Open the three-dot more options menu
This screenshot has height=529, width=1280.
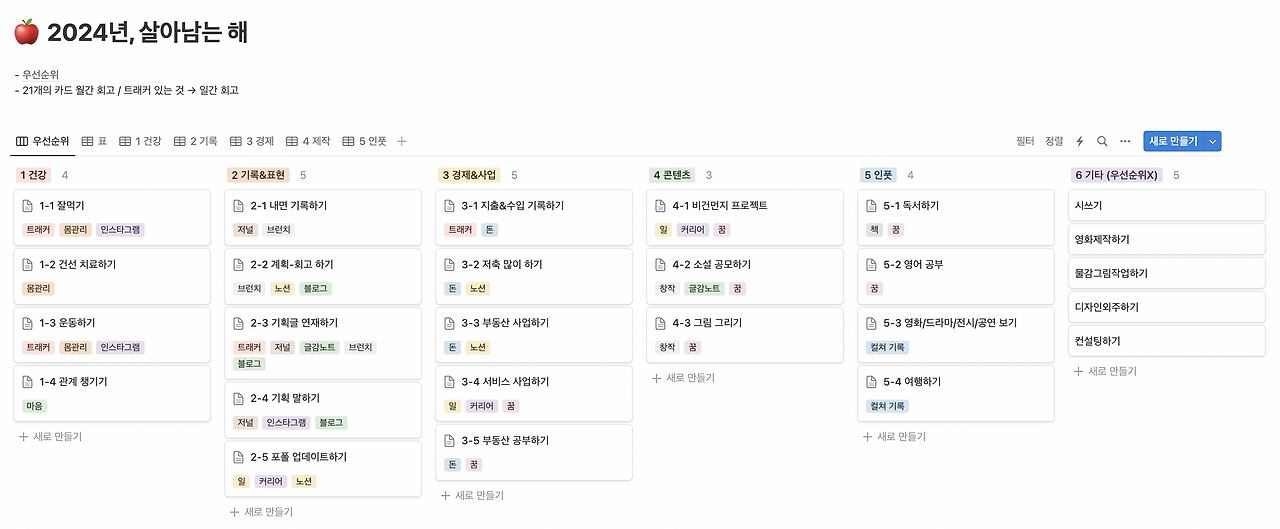coord(1125,142)
